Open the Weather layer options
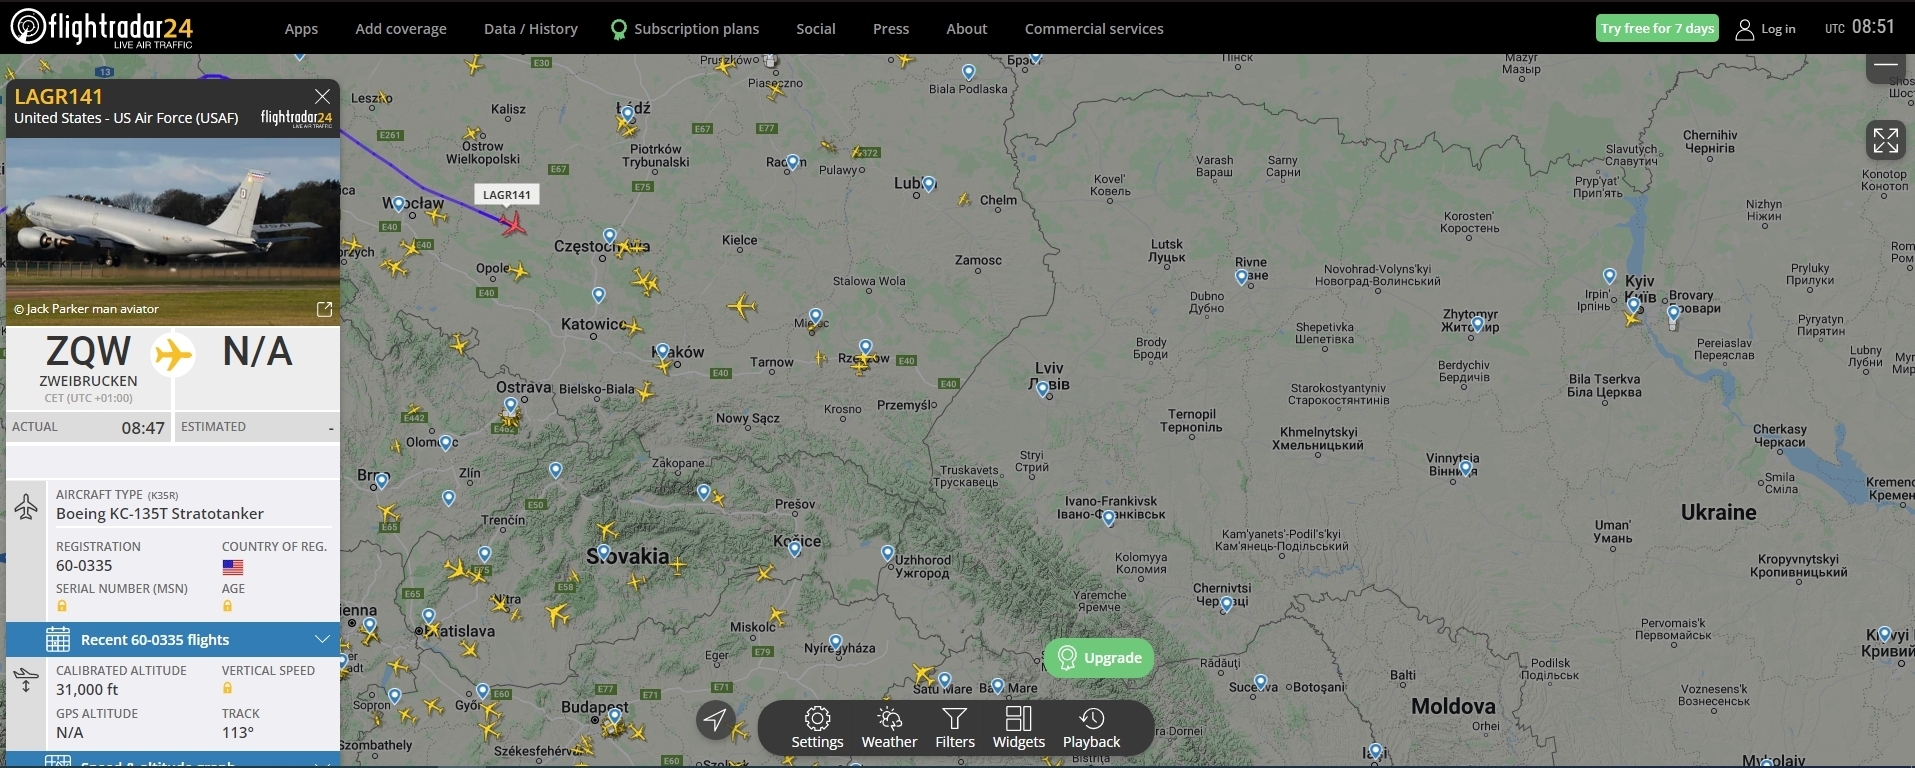1915x768 pixels. [889, 728]
